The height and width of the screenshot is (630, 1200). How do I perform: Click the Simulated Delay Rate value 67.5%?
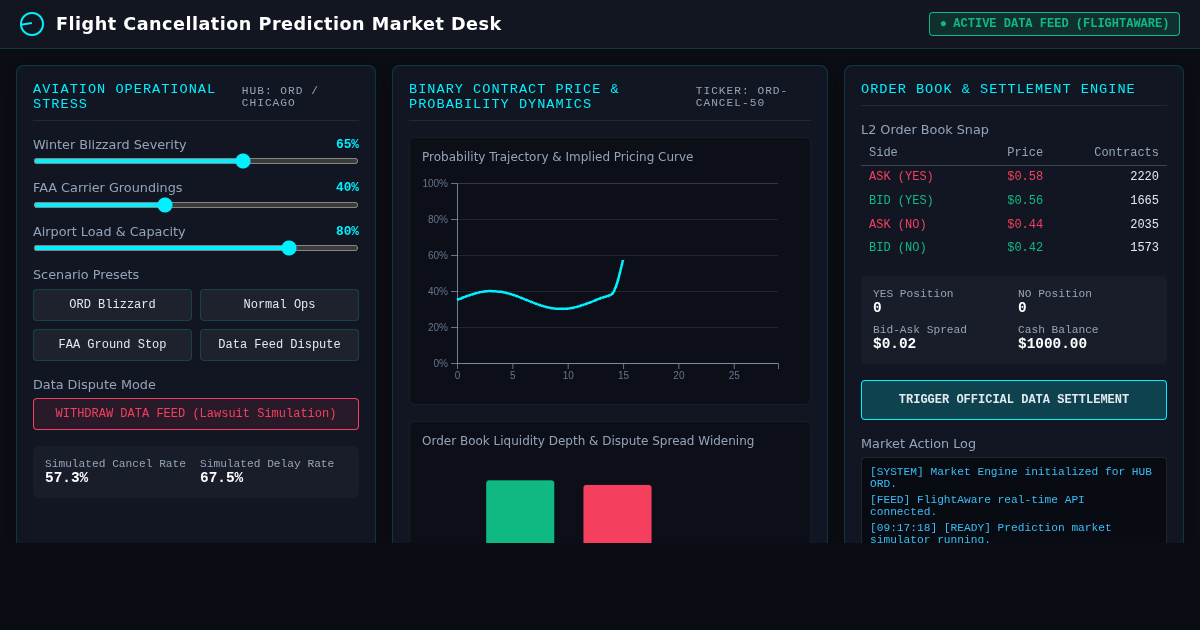(x=222, y=478)
